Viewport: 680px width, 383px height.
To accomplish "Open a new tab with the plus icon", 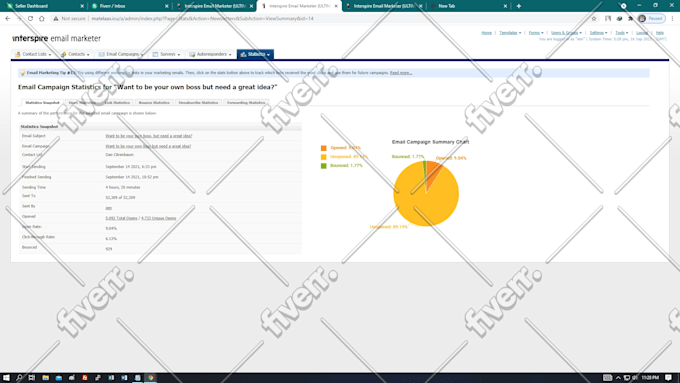I will [519, 6].
